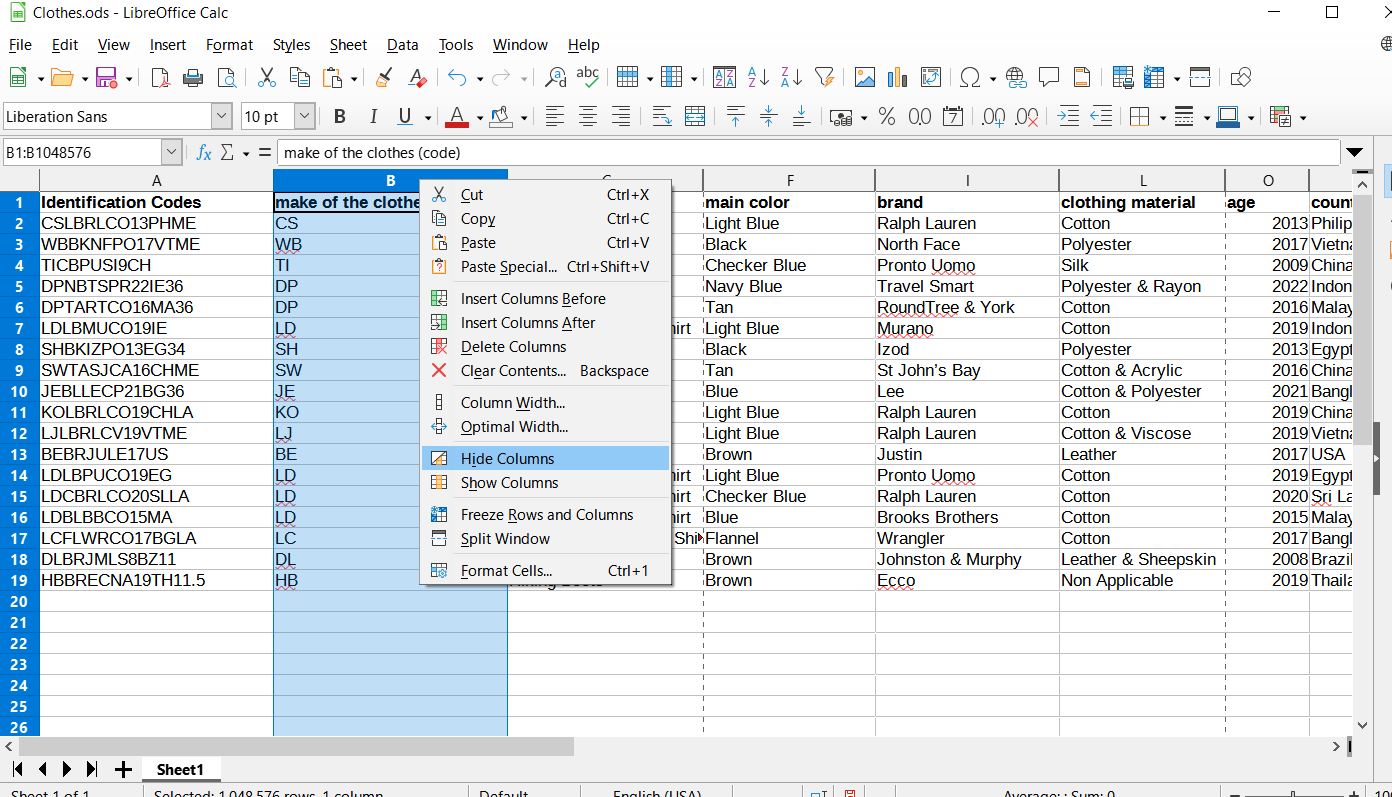Screen dimensions: 1392x797
Task: Undo the last action
Action: click(457, 77)
